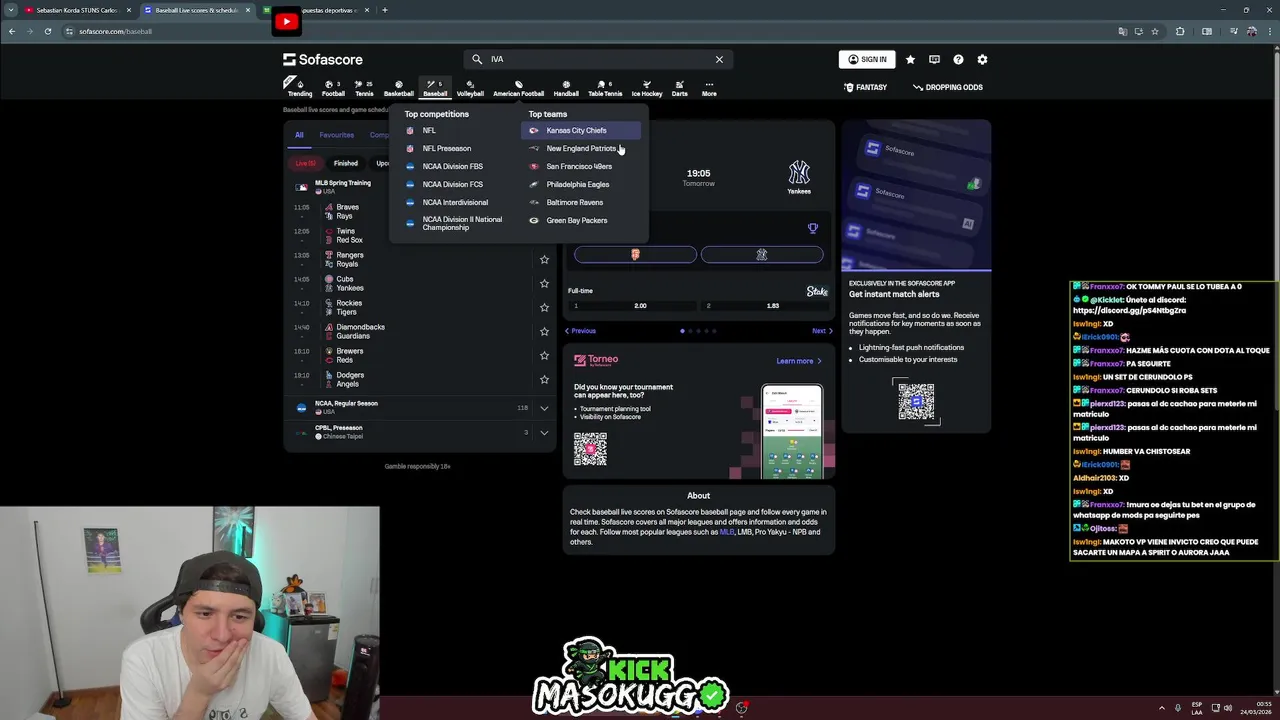This screenshot has width=1280, height=720.
Task: Open a new browser tab
Action: (385, 10)
